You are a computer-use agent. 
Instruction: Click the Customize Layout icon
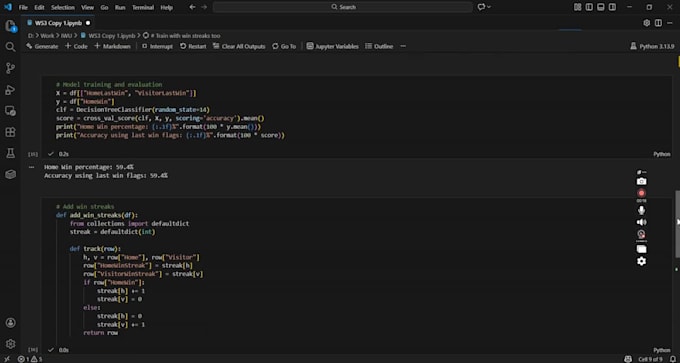[x=577, y=7]
